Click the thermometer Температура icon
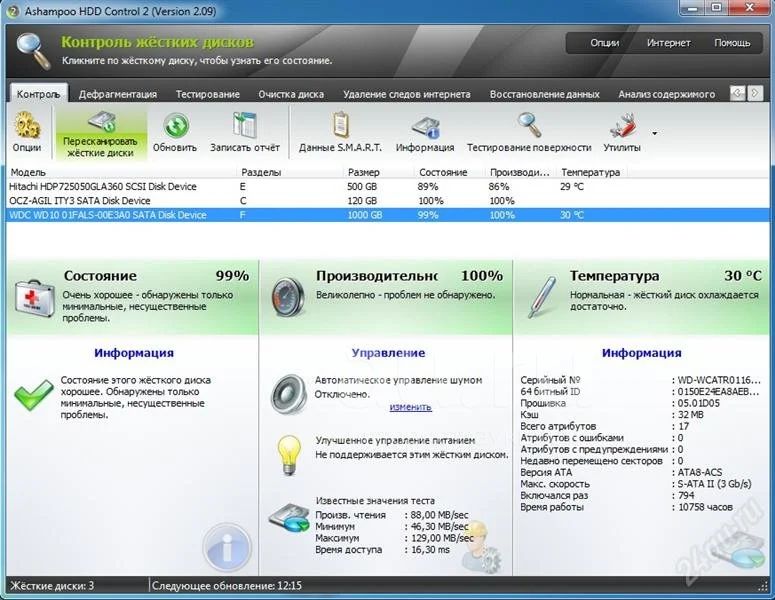The height and width of the screenshot is (600, 775). (x=542, y=297)
